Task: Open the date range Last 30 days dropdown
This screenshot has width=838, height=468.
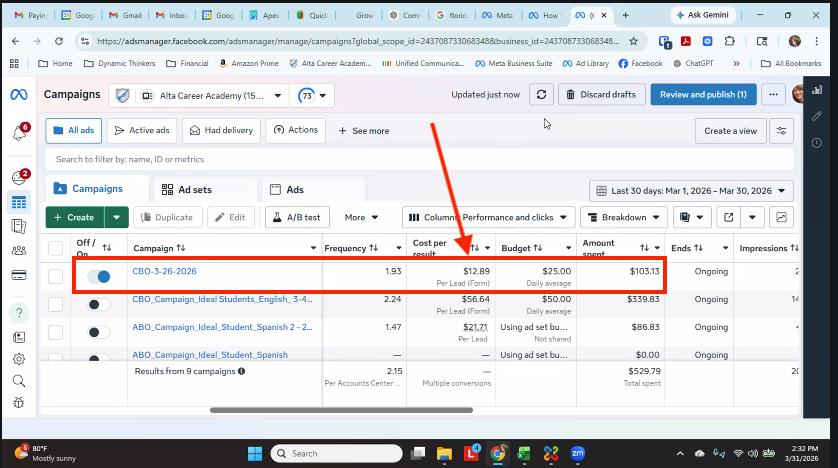Action: pos(691,191)
